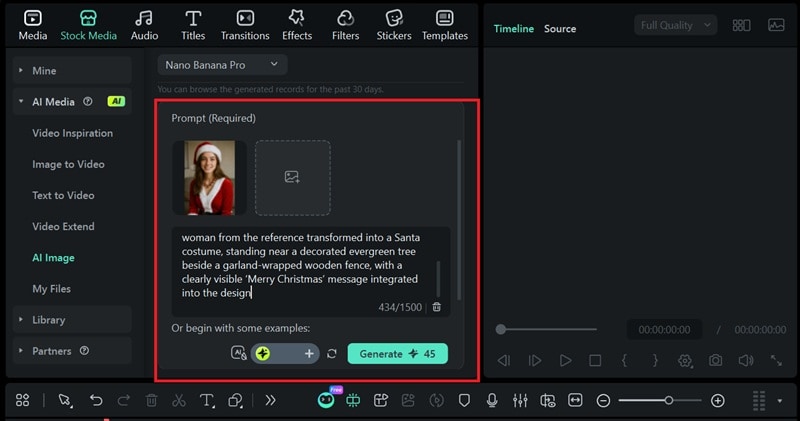Viewport: 800px width, 421px height.
Task: Click the Generate 45 button
Action: coord(397,354)
